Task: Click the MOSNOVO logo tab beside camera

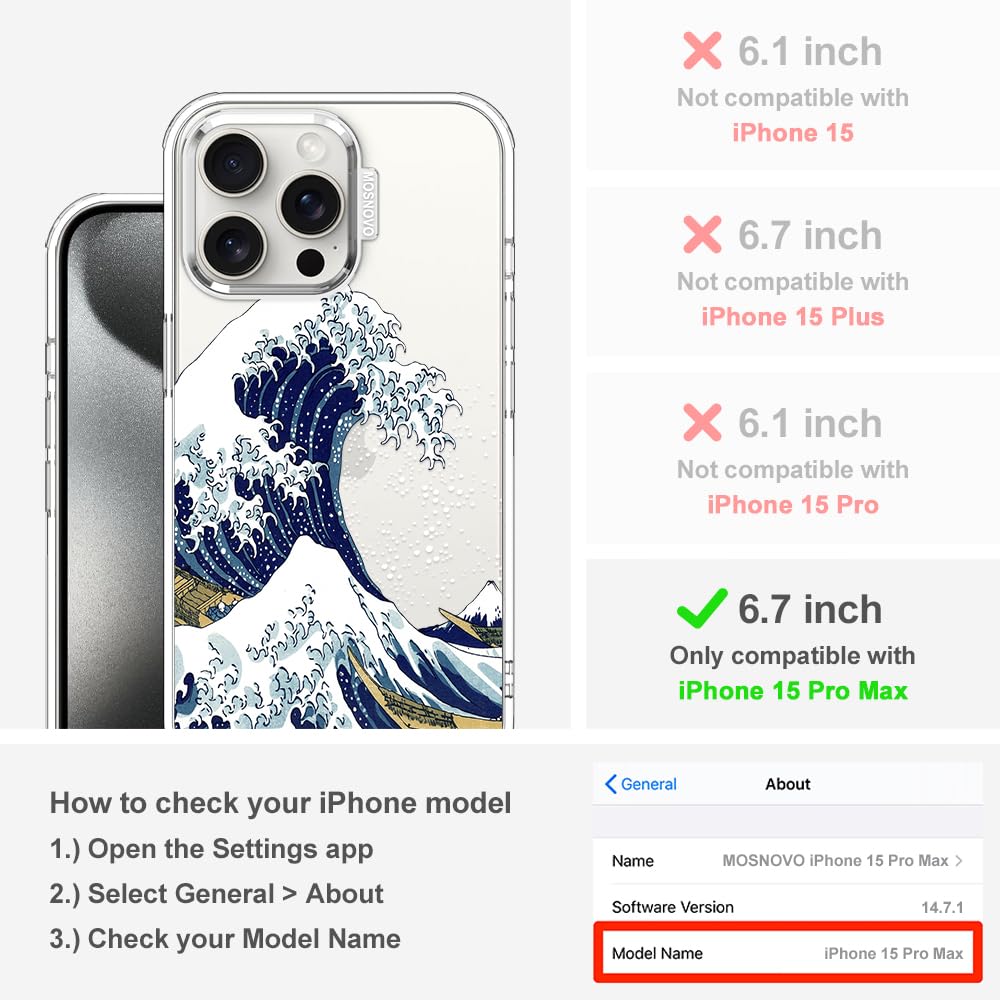Action: point(368,203)
